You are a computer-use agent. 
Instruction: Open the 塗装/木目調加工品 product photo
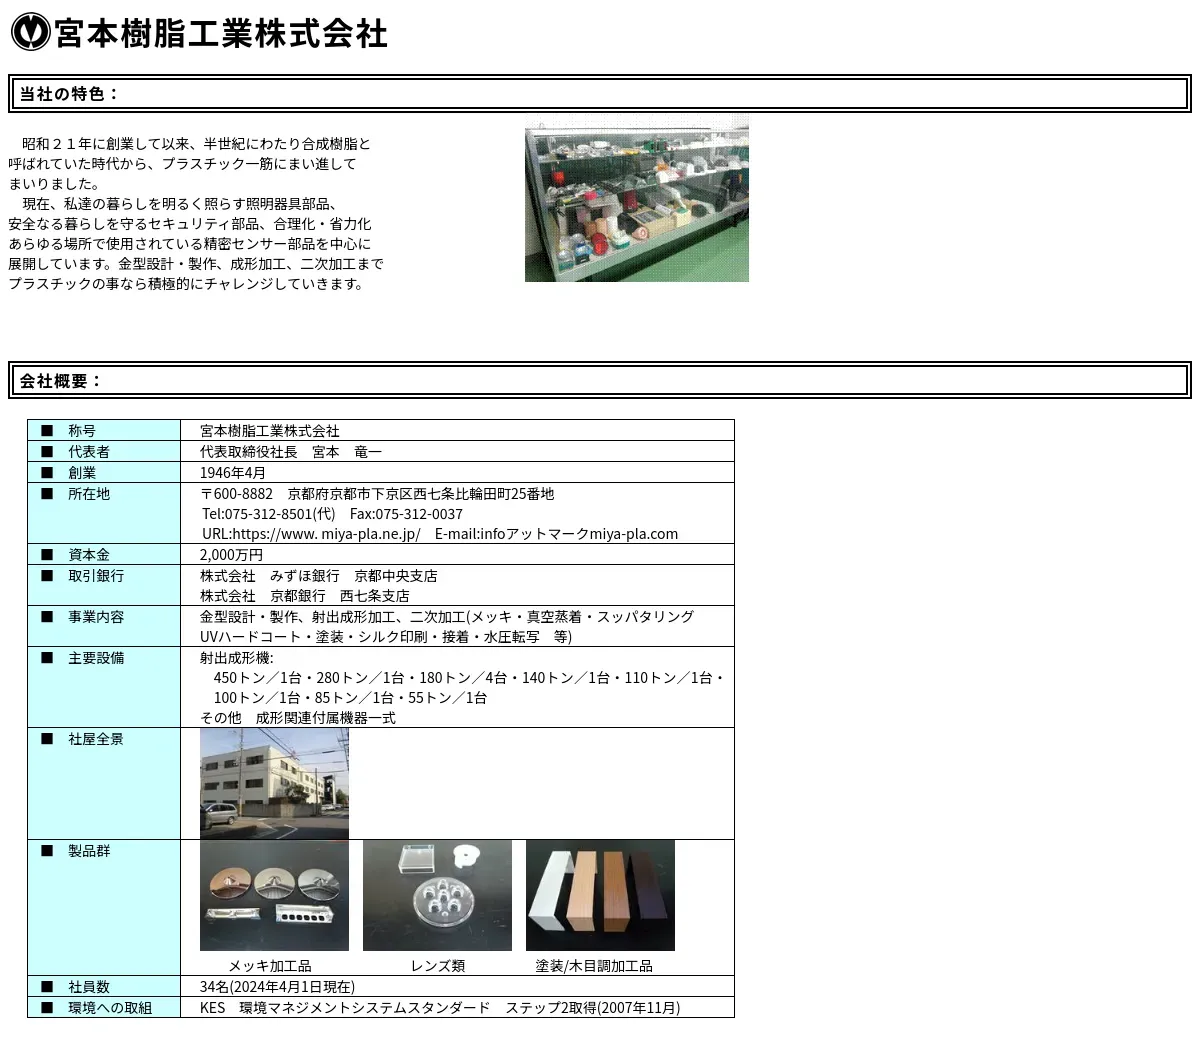click(x=600, y=895)
